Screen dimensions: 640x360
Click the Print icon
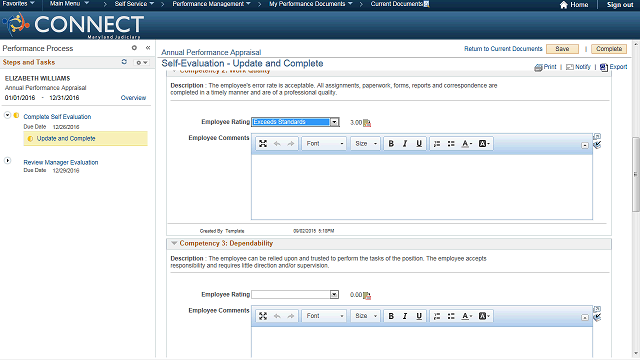click(x=538, y=67)
